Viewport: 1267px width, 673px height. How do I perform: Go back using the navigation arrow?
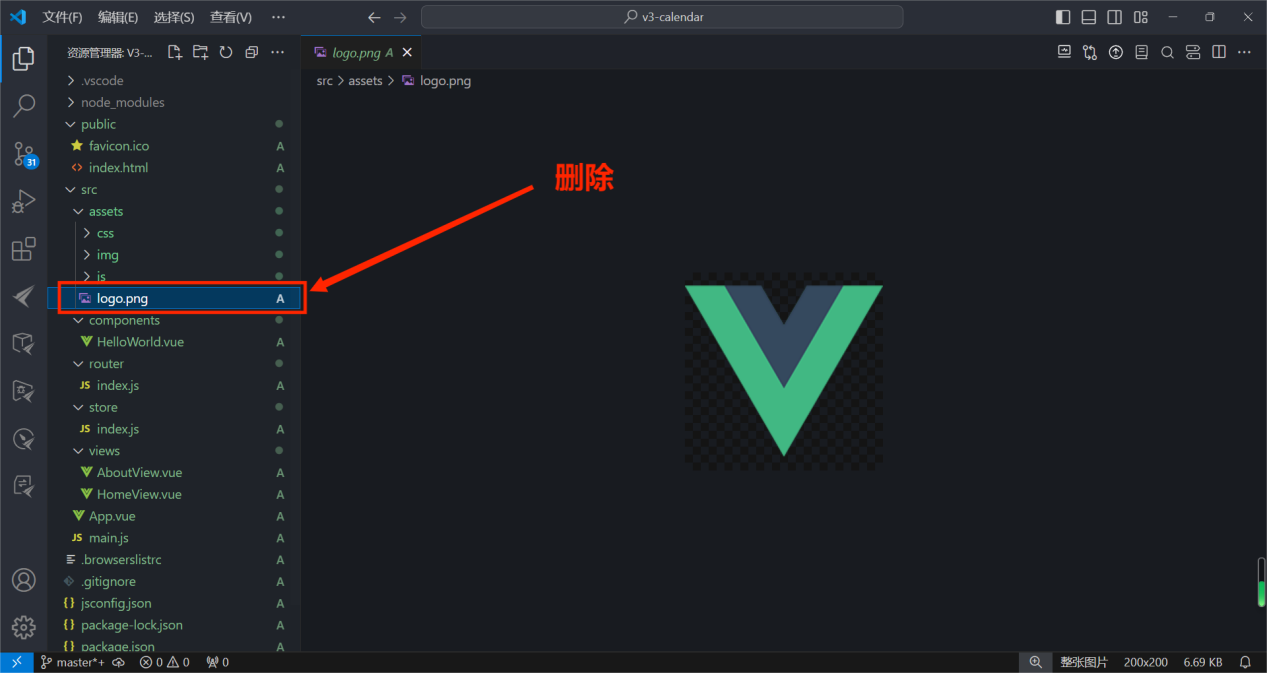point(374,17)
